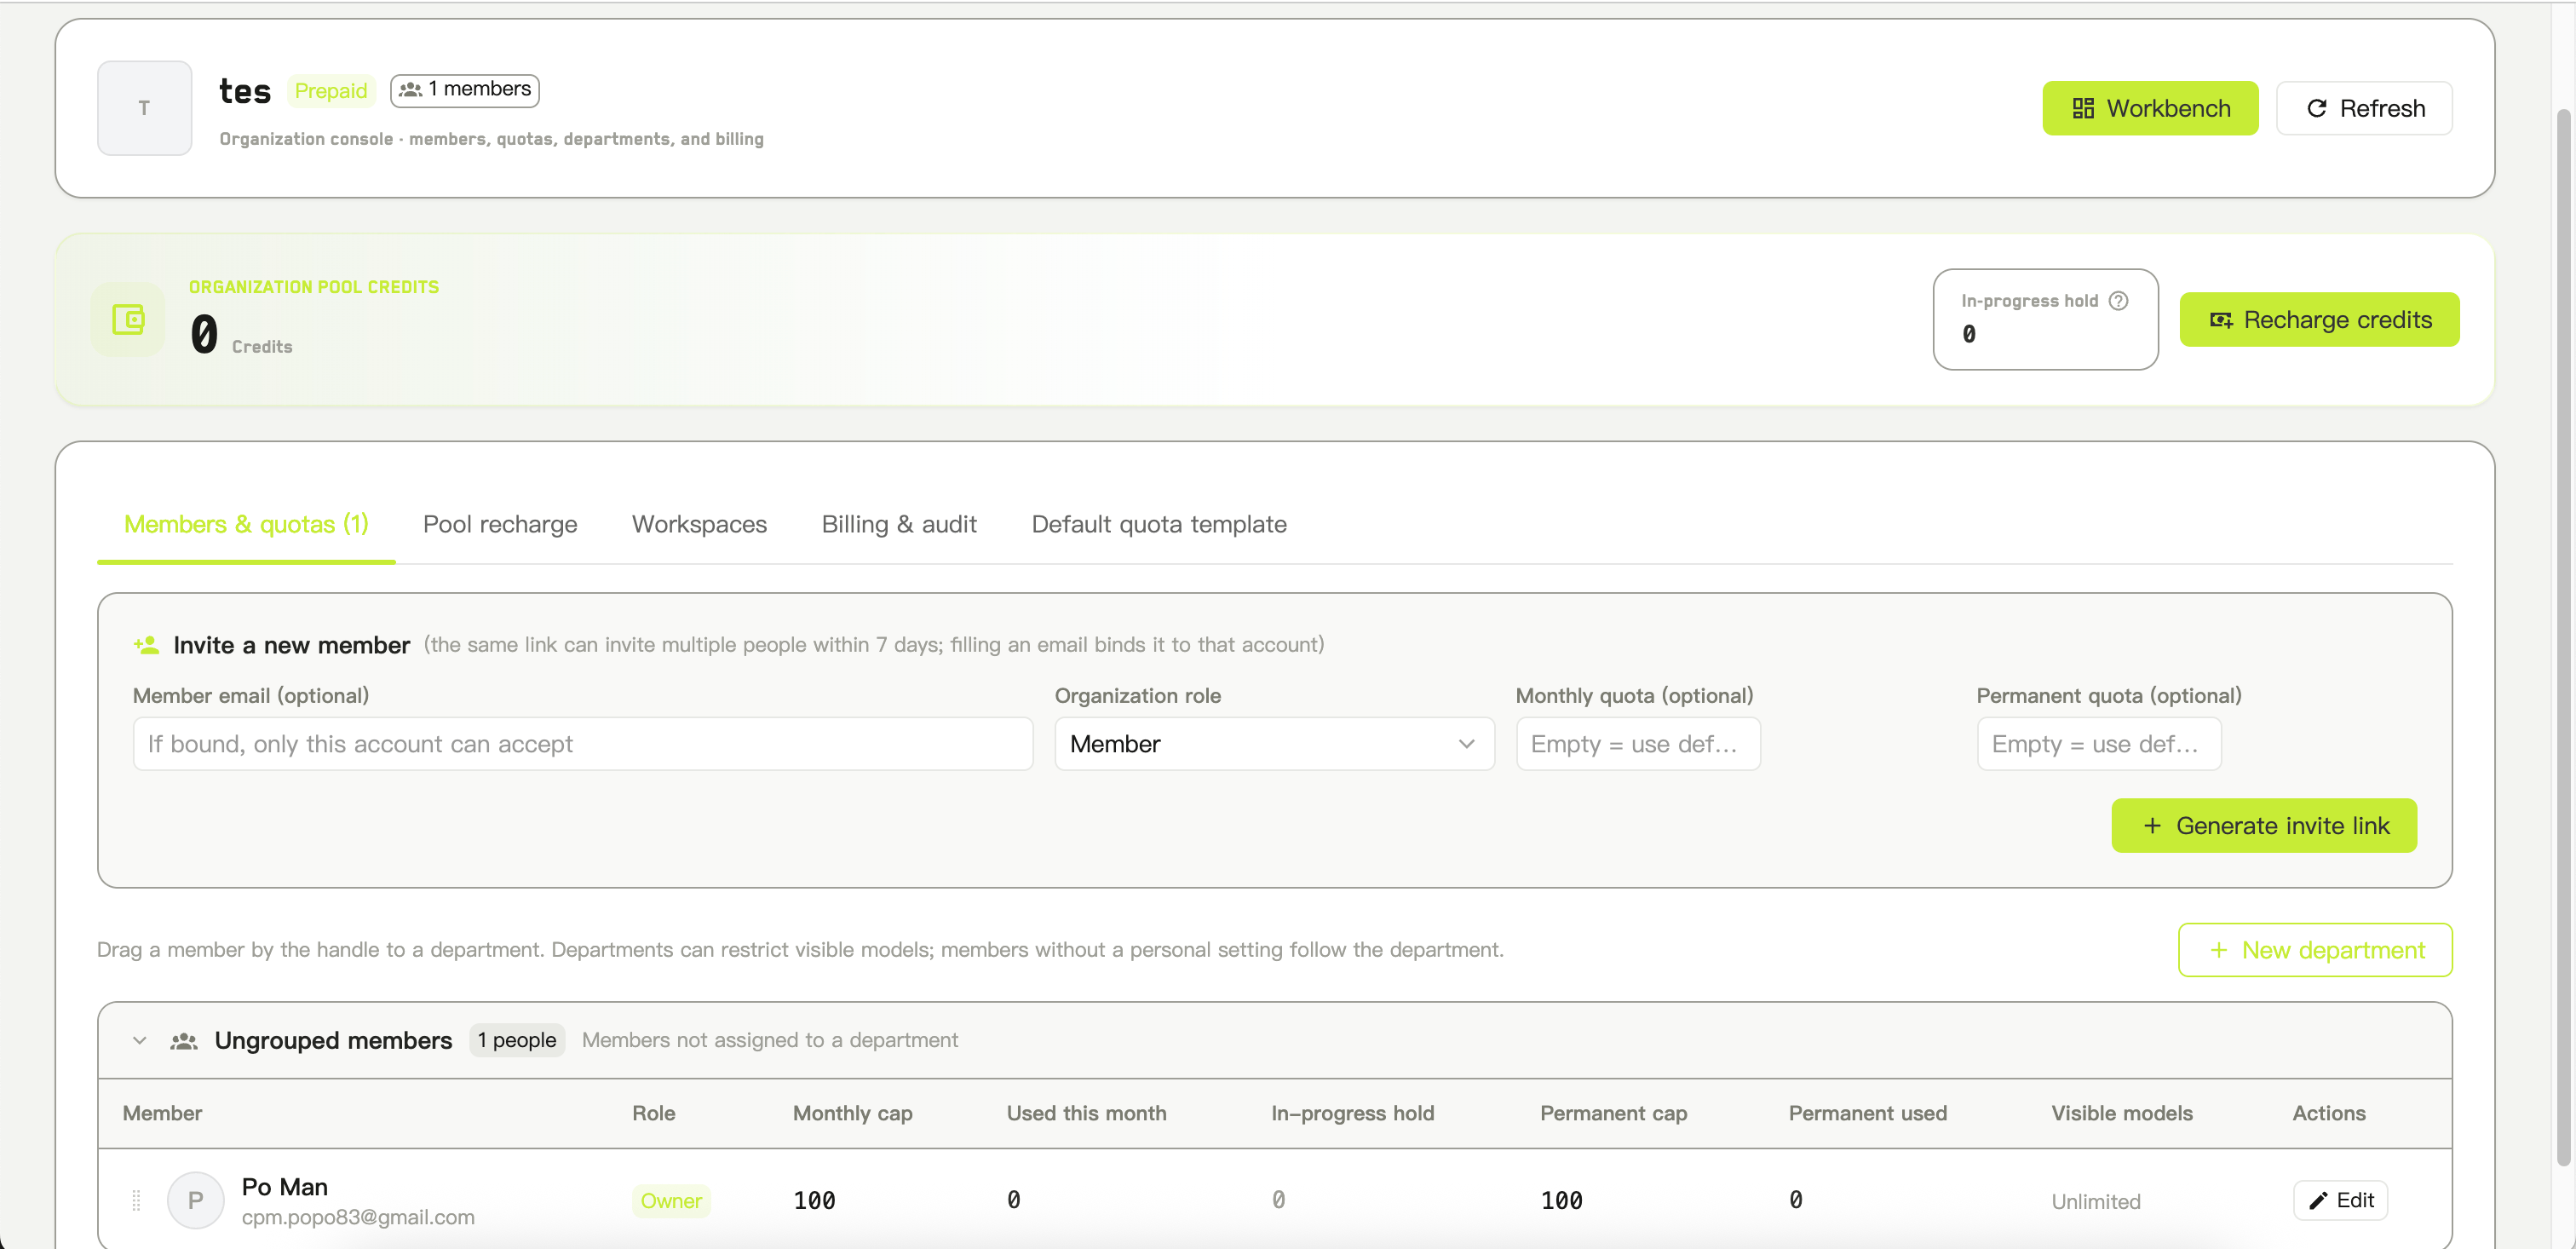Click the 1 people badge

[516, 1040]
